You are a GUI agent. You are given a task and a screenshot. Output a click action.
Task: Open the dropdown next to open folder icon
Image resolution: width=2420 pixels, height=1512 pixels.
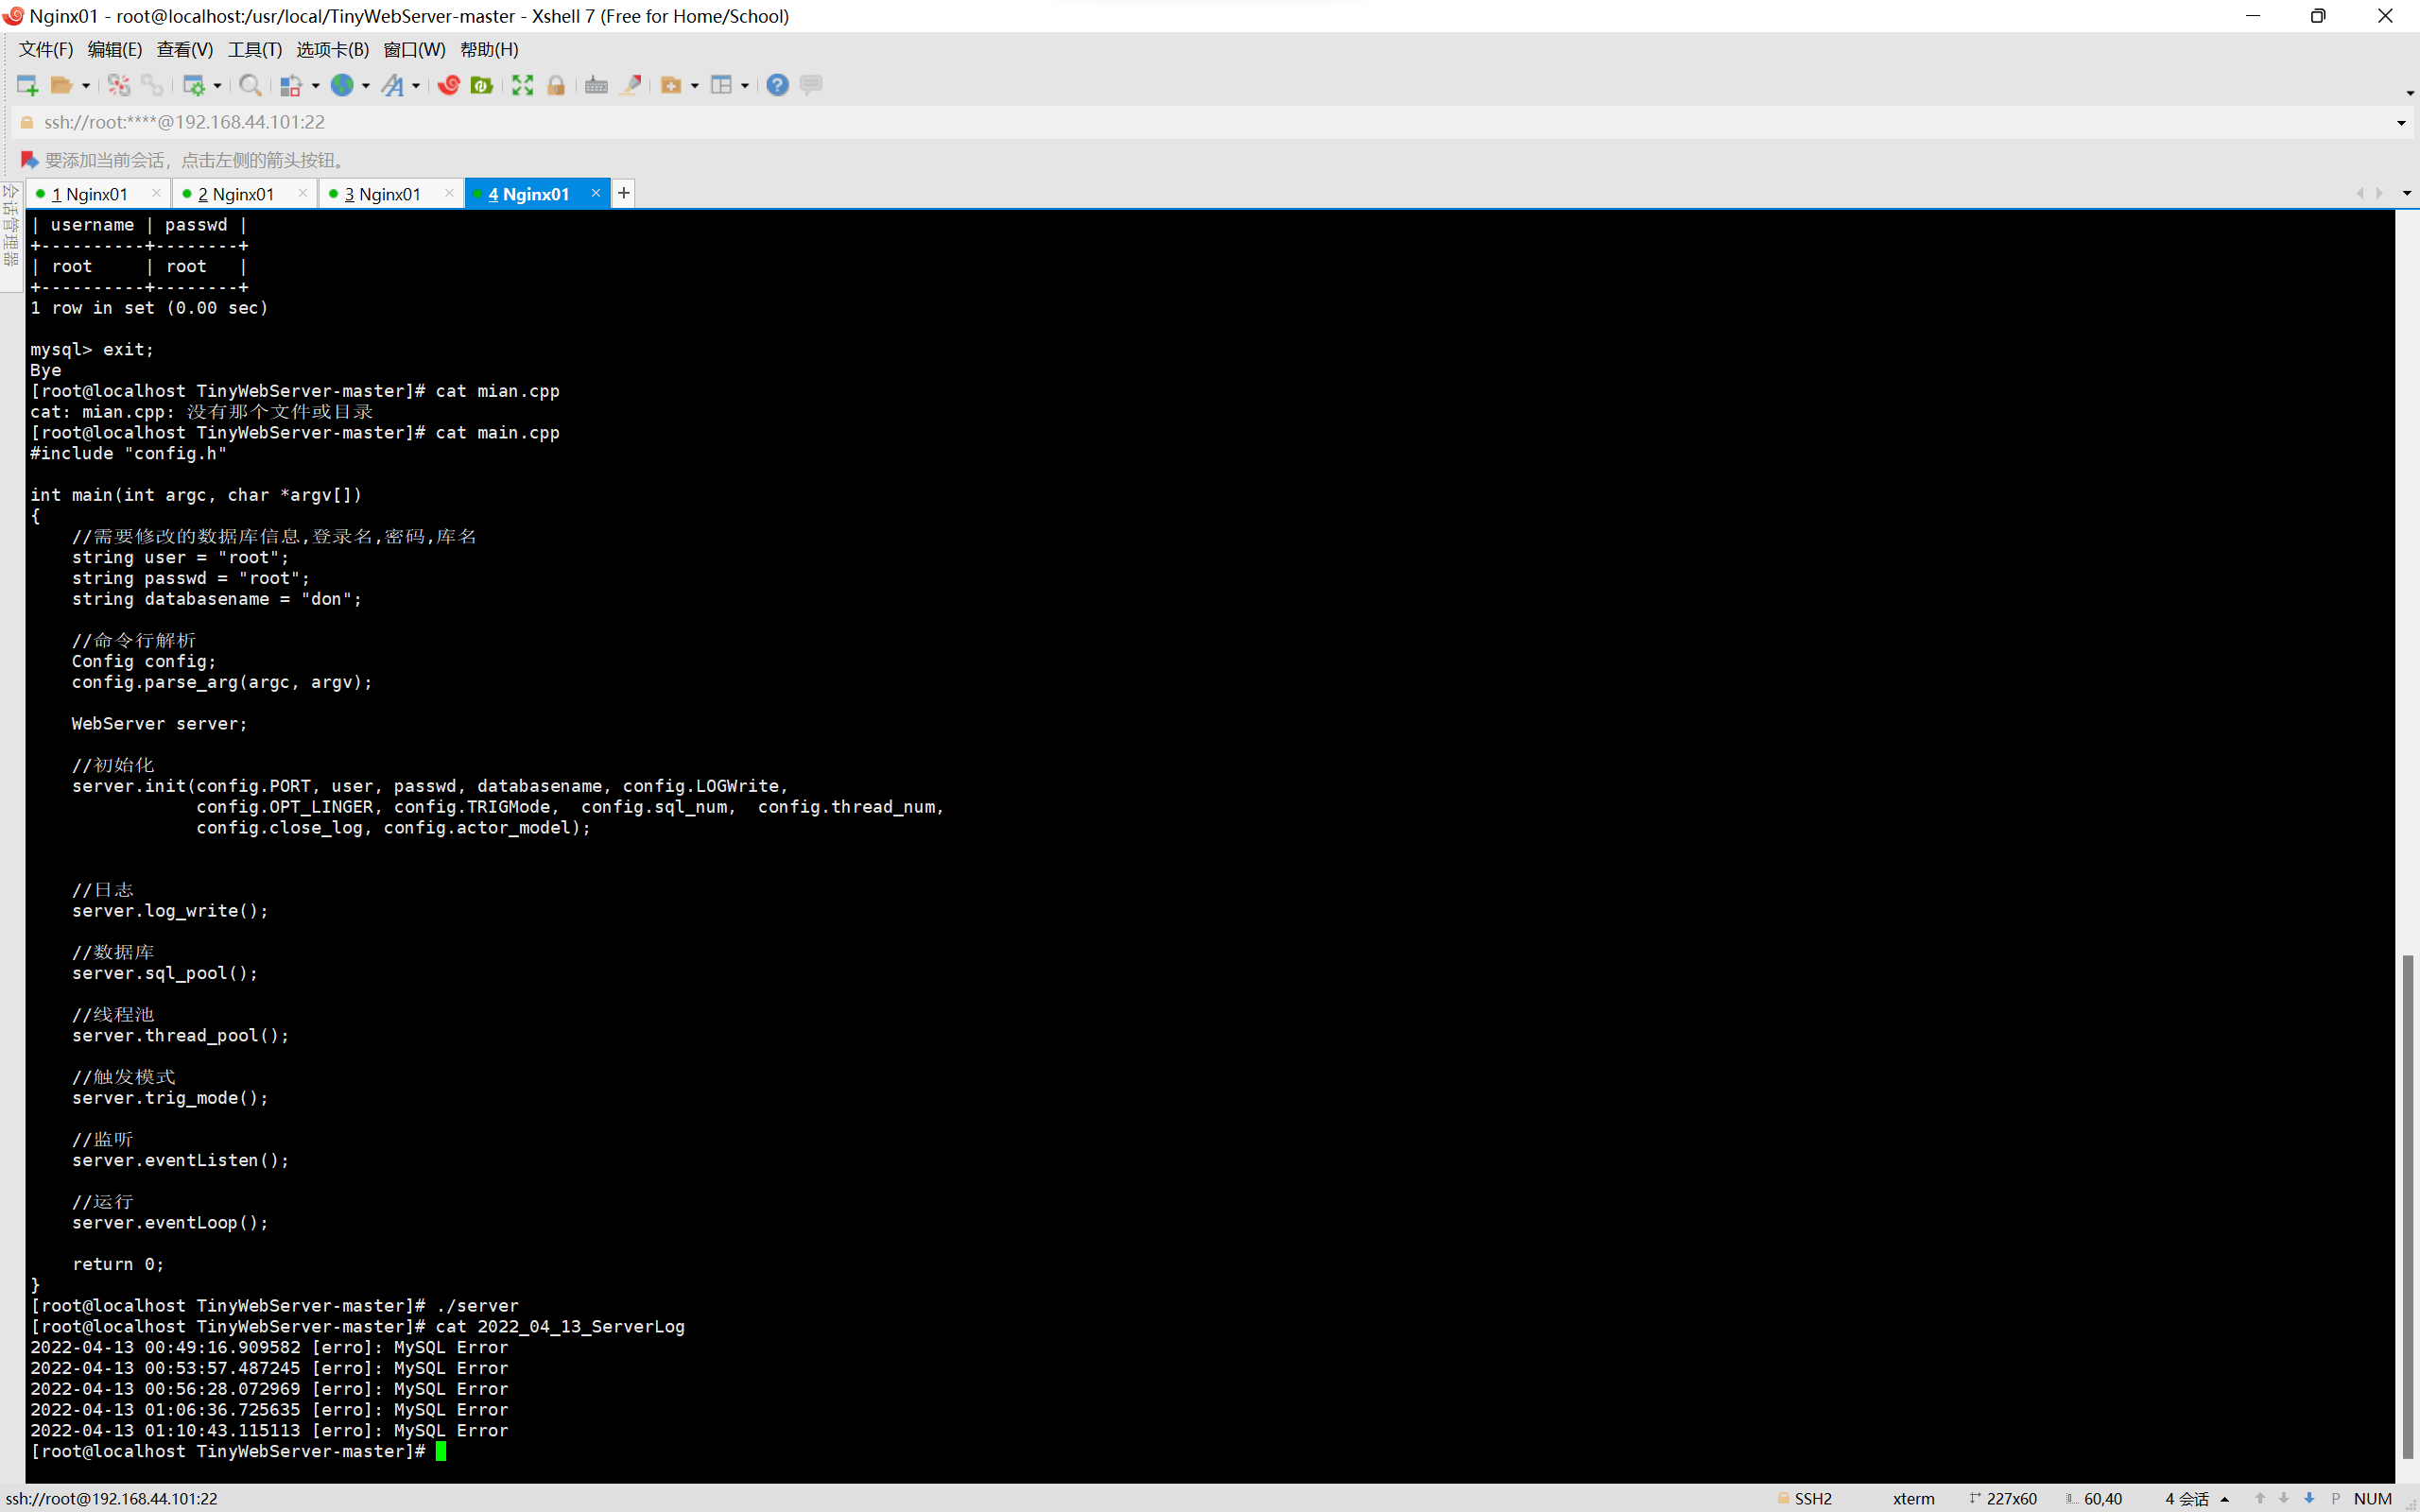point(85,85)
